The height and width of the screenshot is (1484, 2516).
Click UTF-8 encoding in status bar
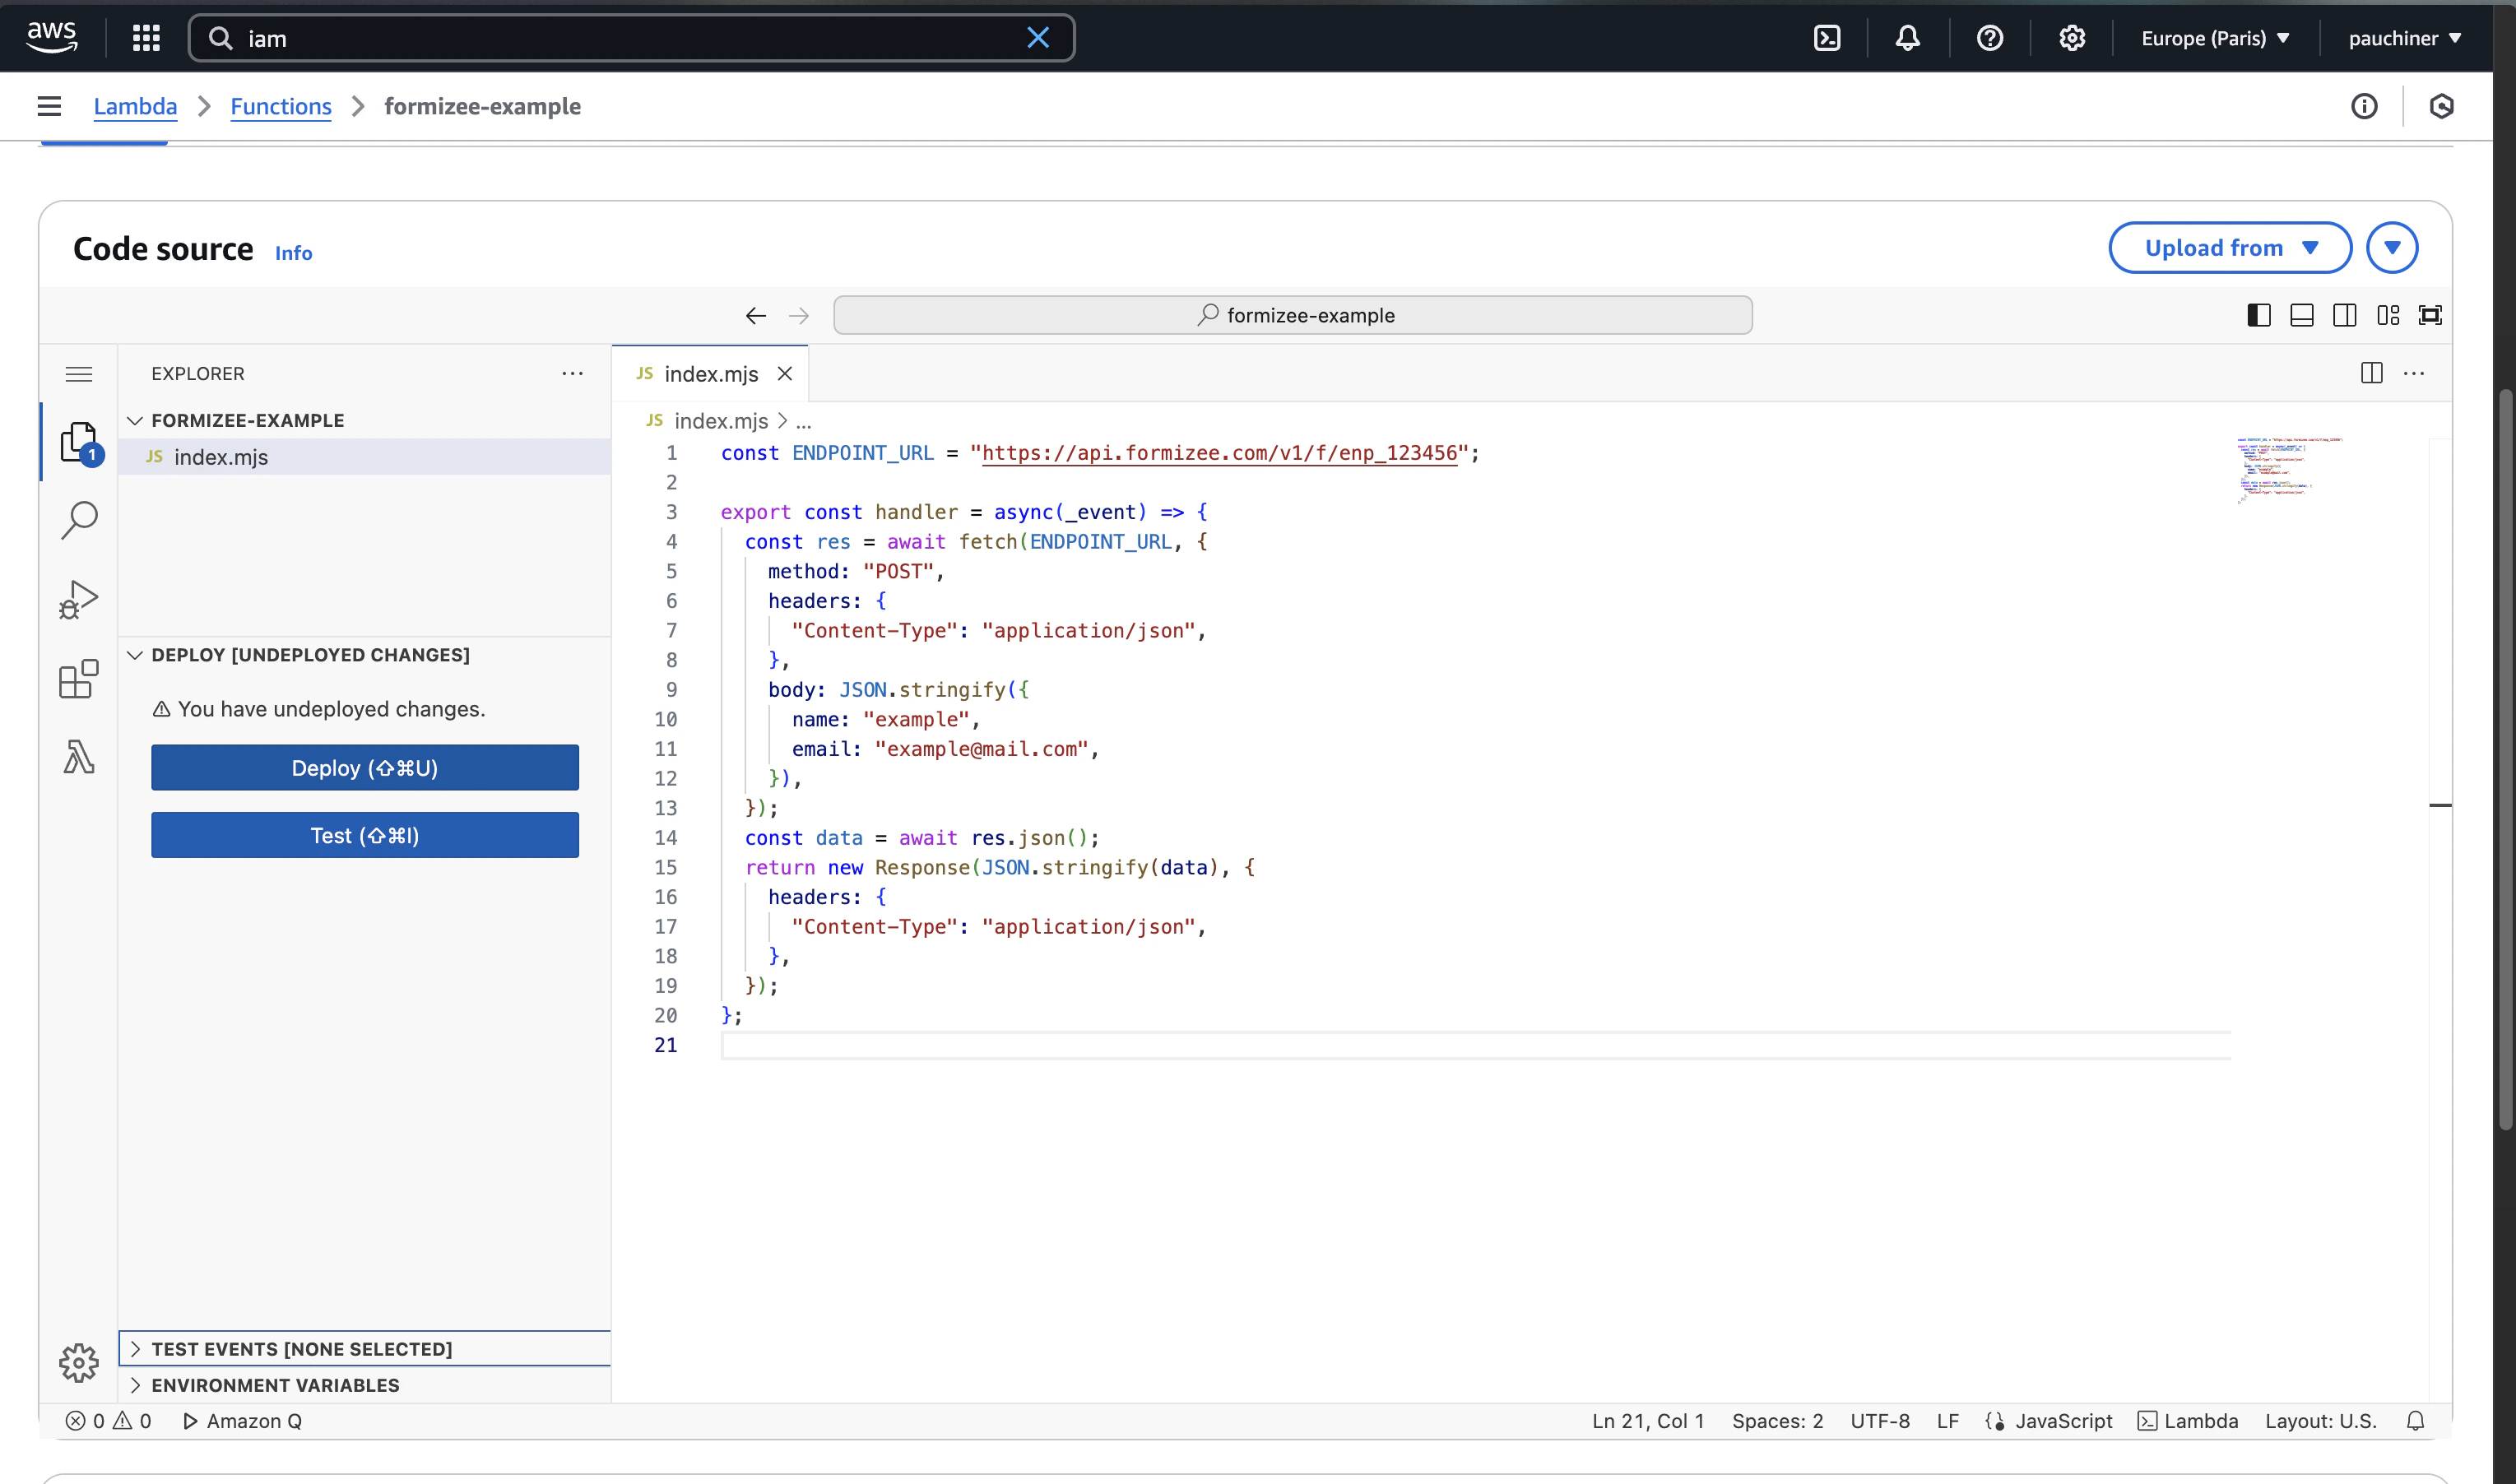point(1880,1421)
